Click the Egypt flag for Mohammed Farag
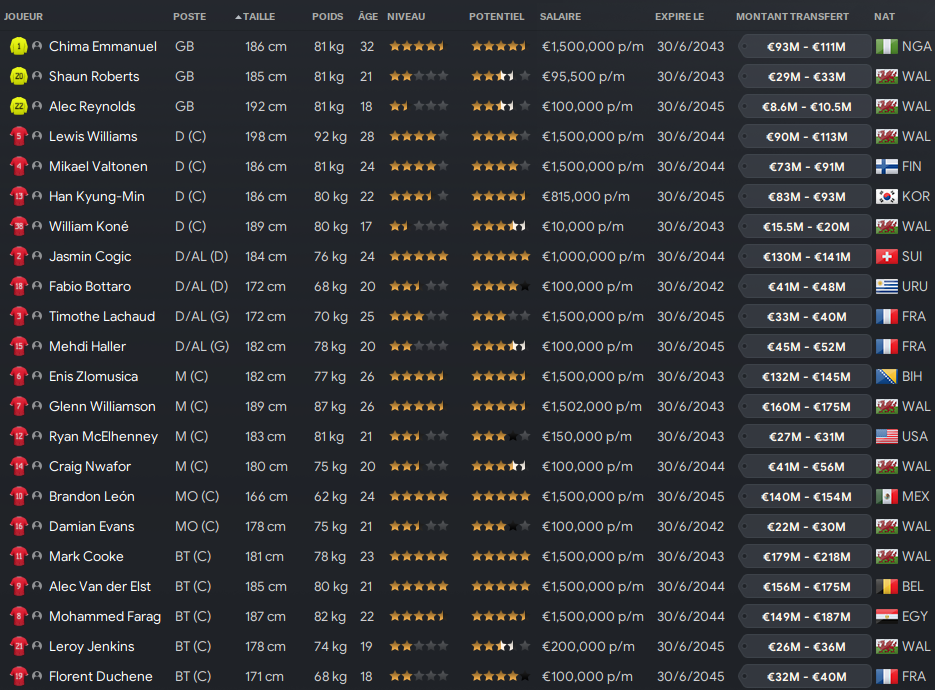Image resolution: width=935 pixels, height=690 pixels. click(x=887, y=616)
